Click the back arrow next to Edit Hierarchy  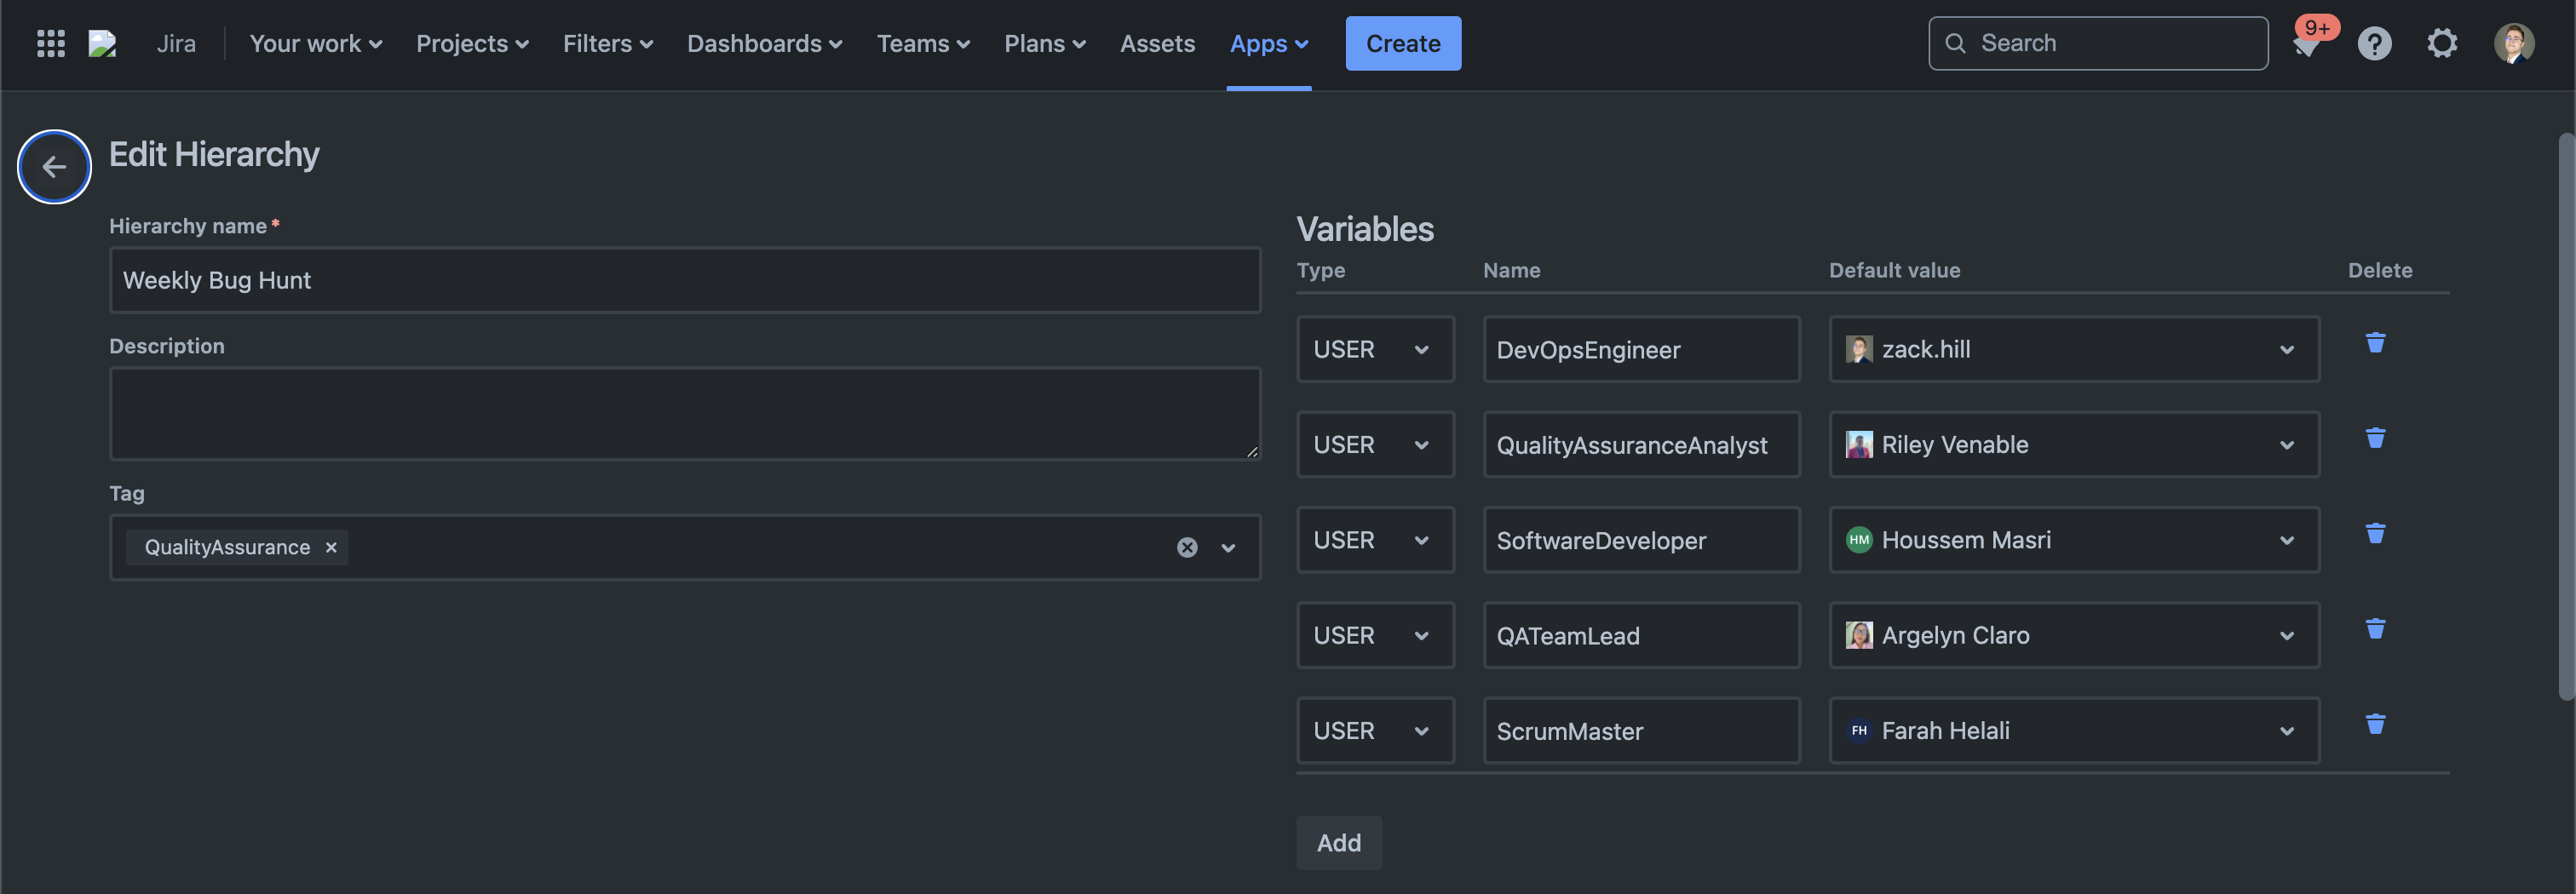[54, 167]
